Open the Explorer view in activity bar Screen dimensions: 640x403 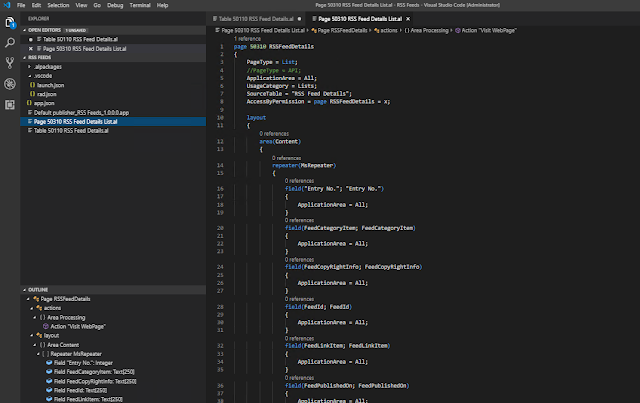[9, 20]
